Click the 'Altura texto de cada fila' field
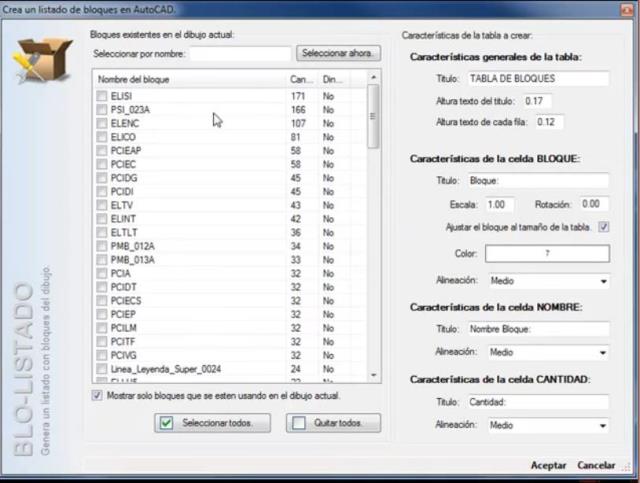Viewport: 640px width, 483px height. click(549, 122)
